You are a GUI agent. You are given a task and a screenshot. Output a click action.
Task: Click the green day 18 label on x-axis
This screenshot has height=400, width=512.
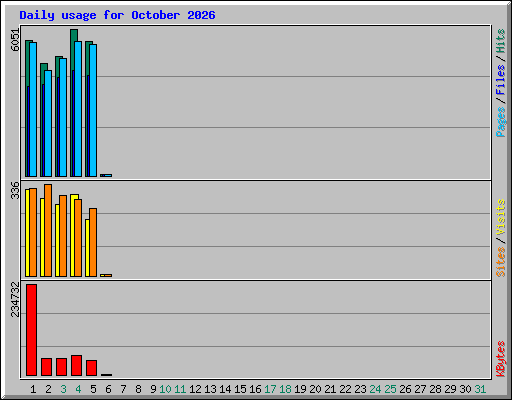click(x=285, y=389)
